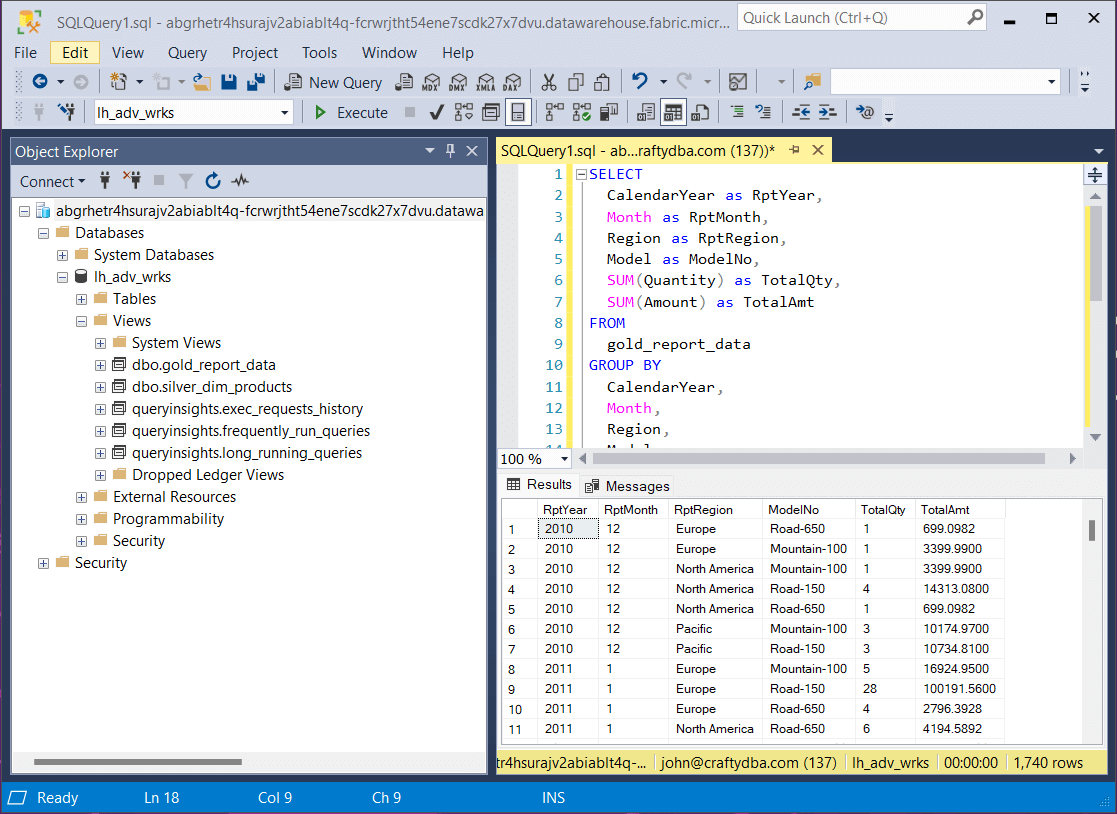Click the Parse query checkmark icon
The image size is (1117, 814).
[x=436, y=112]
